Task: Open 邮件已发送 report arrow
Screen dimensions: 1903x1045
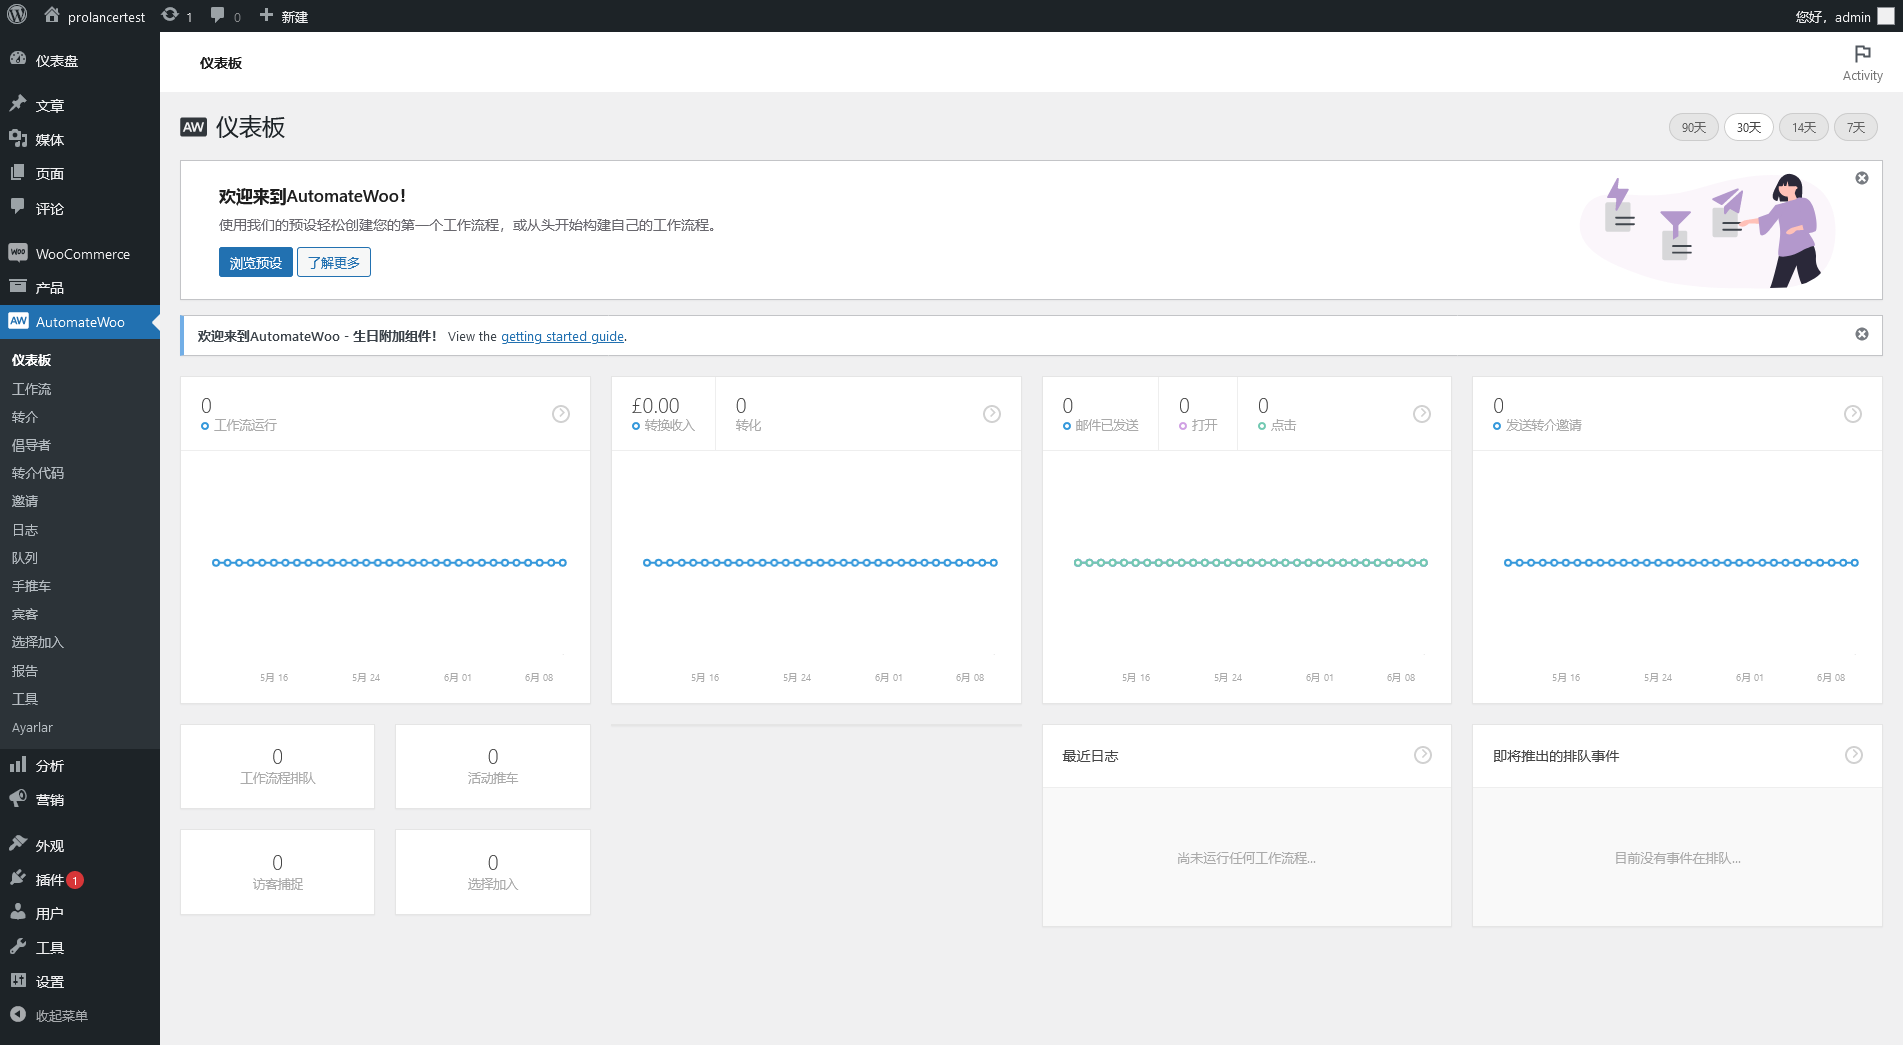Action: (1422, 414)
